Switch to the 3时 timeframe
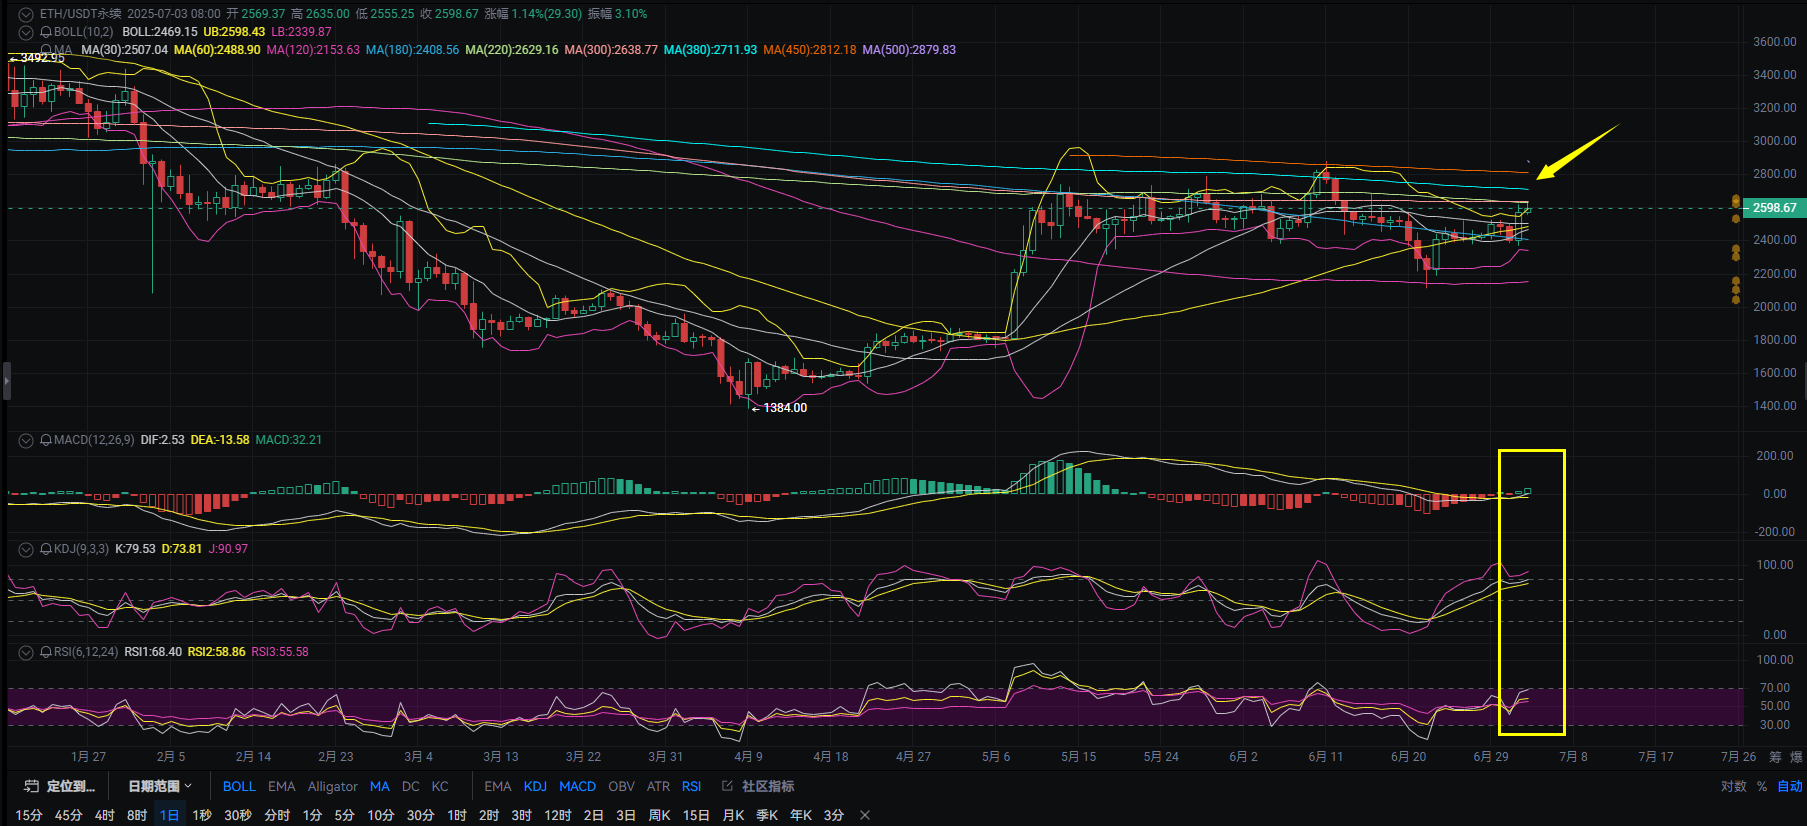 pos(521,815)
